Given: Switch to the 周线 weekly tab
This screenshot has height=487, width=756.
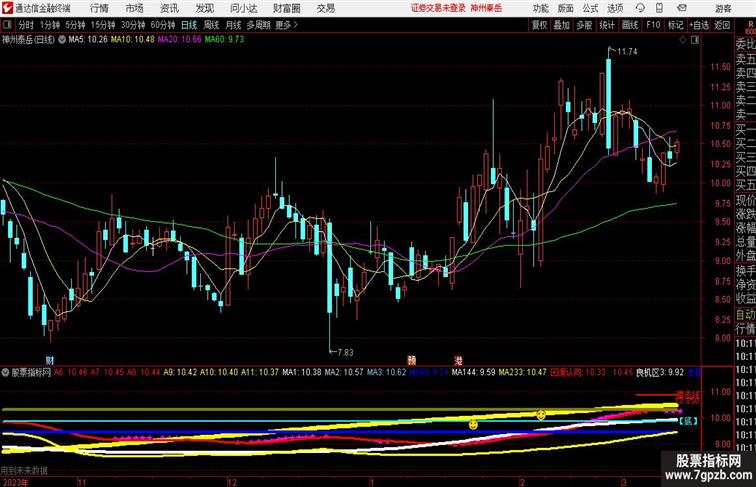Looking at the screenshot, I should (211, 25).
